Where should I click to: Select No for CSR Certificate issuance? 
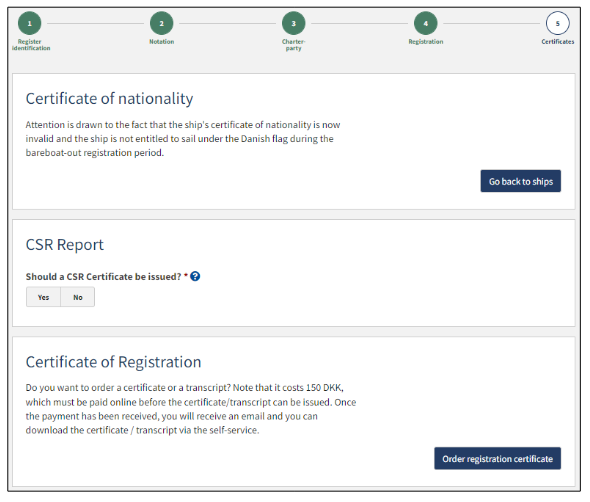(x=78, y=297)
